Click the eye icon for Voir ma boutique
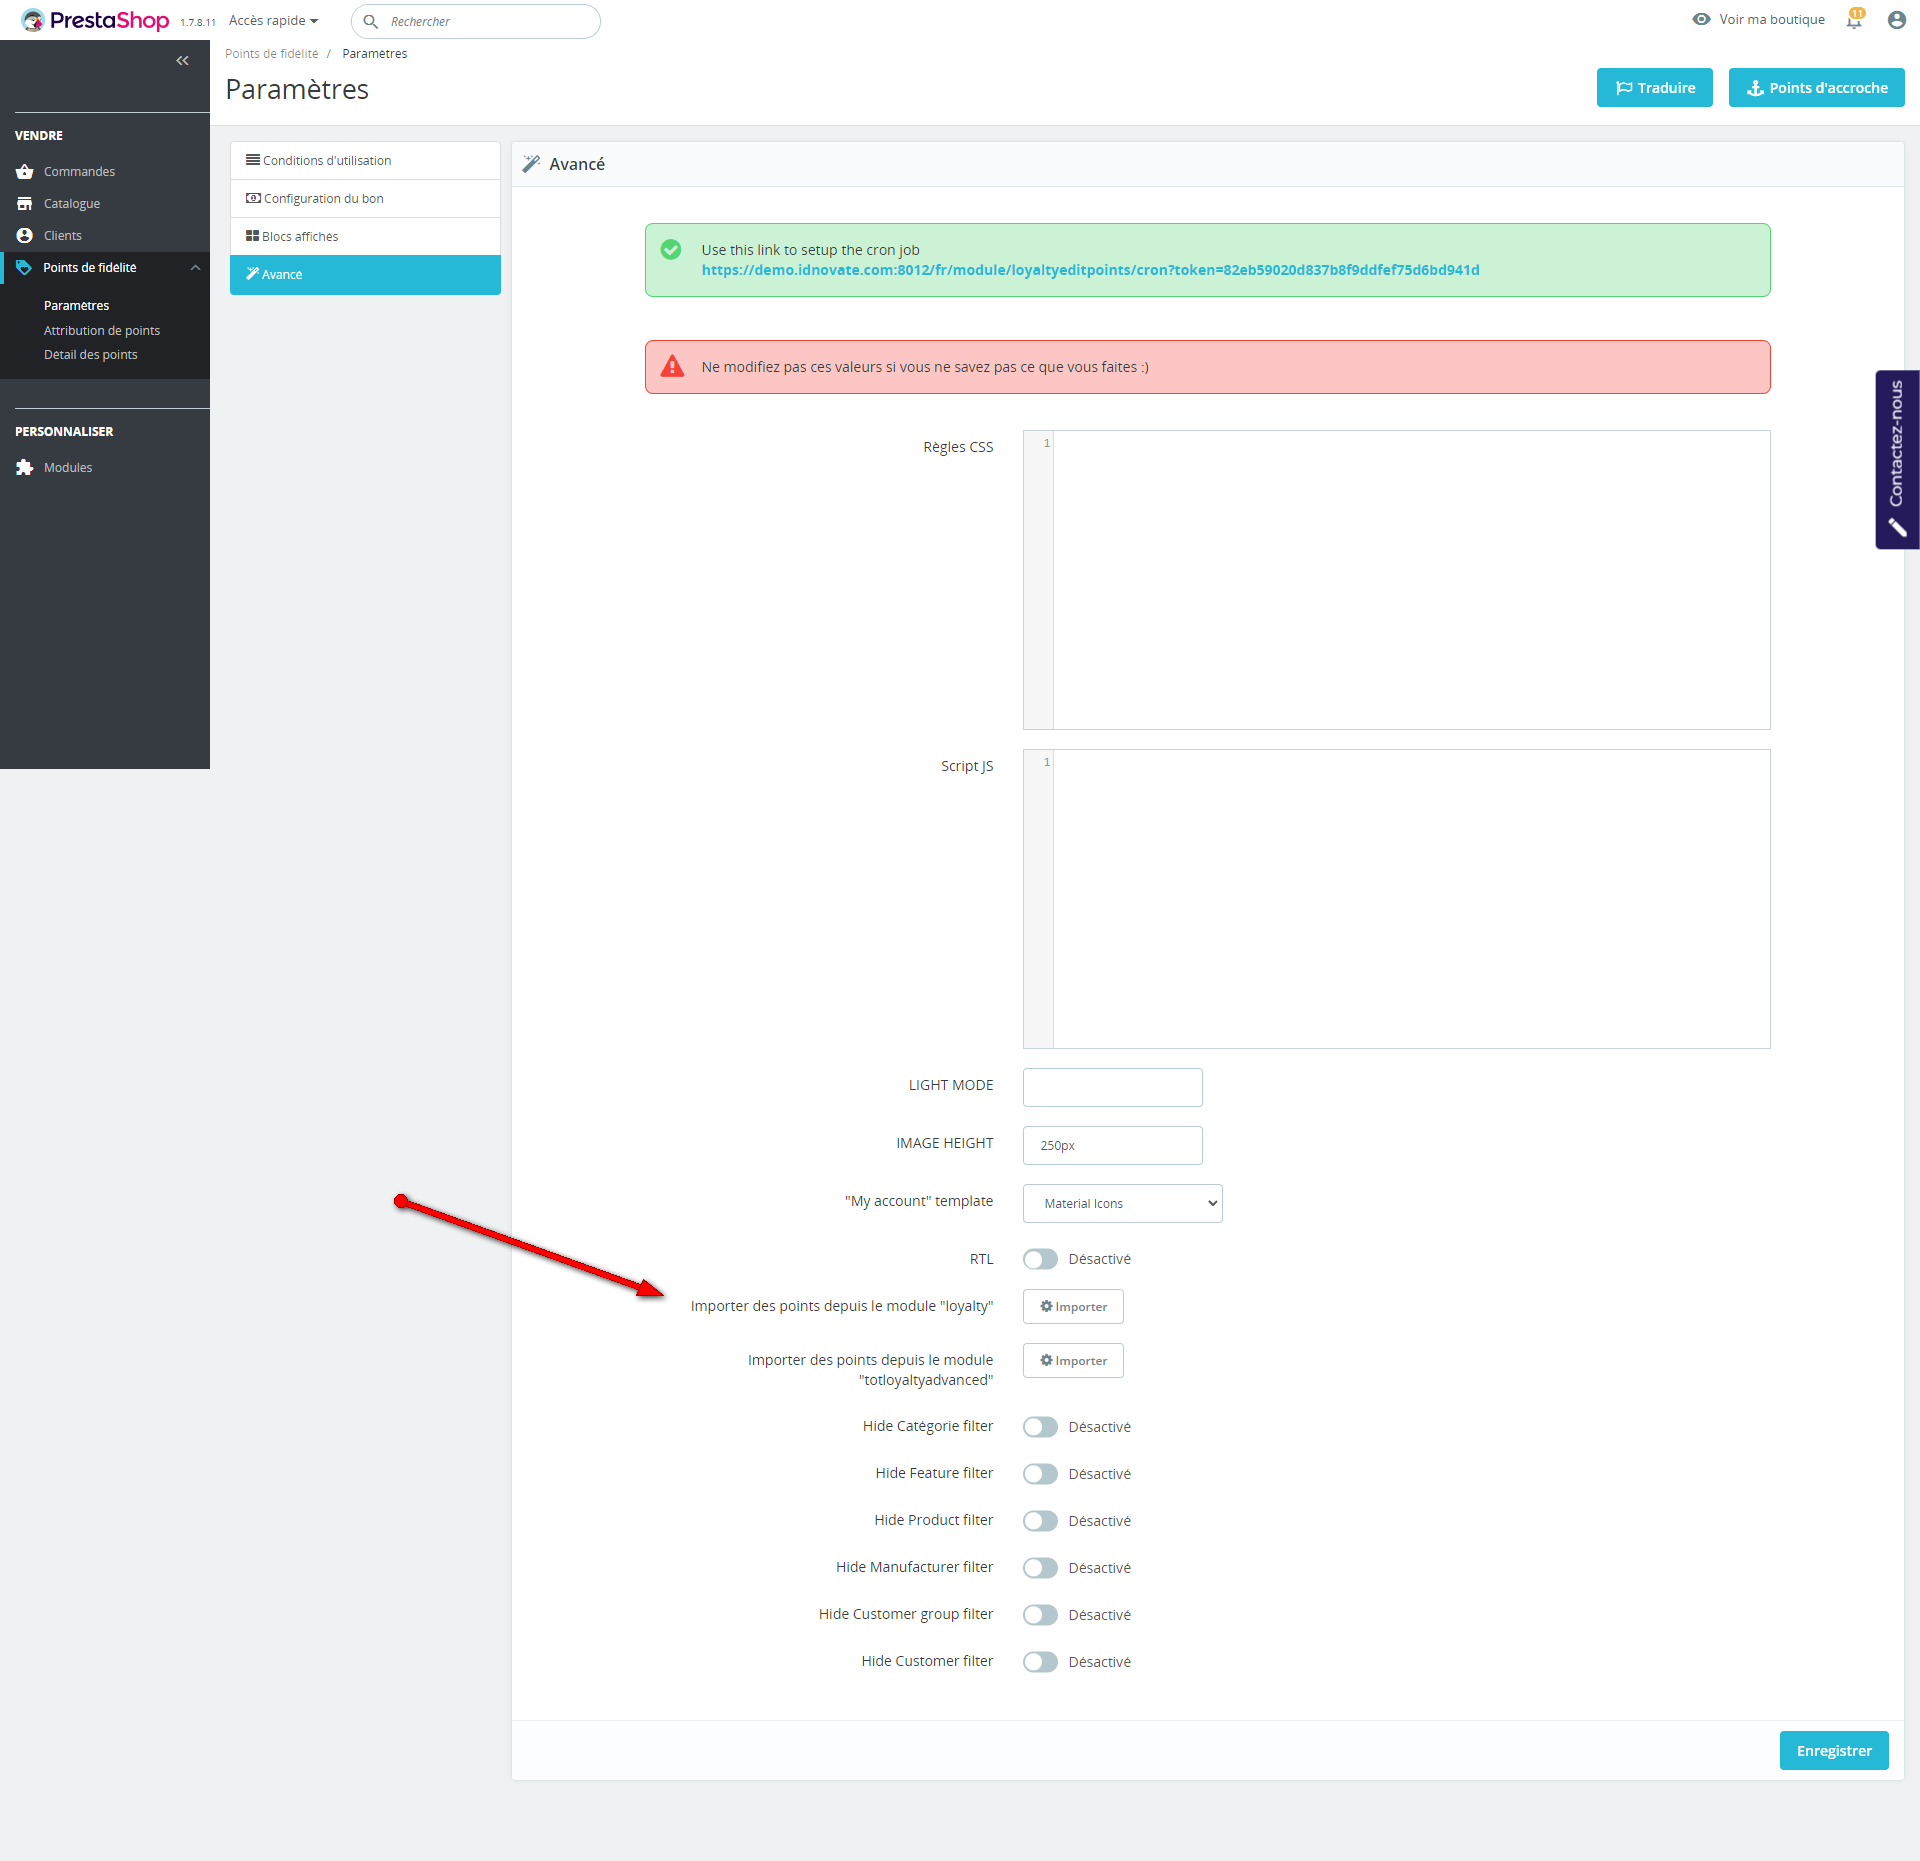 point(1701,20)
